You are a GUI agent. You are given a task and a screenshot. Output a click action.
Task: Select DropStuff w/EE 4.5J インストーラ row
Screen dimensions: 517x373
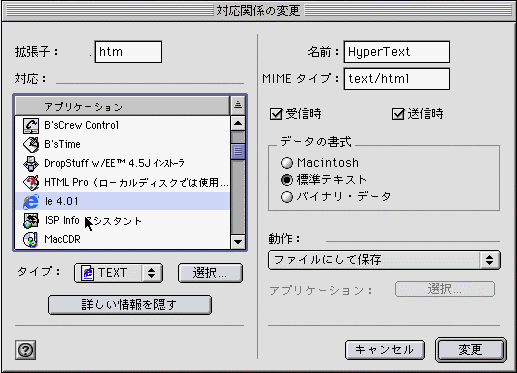click(x=122, y=163)
